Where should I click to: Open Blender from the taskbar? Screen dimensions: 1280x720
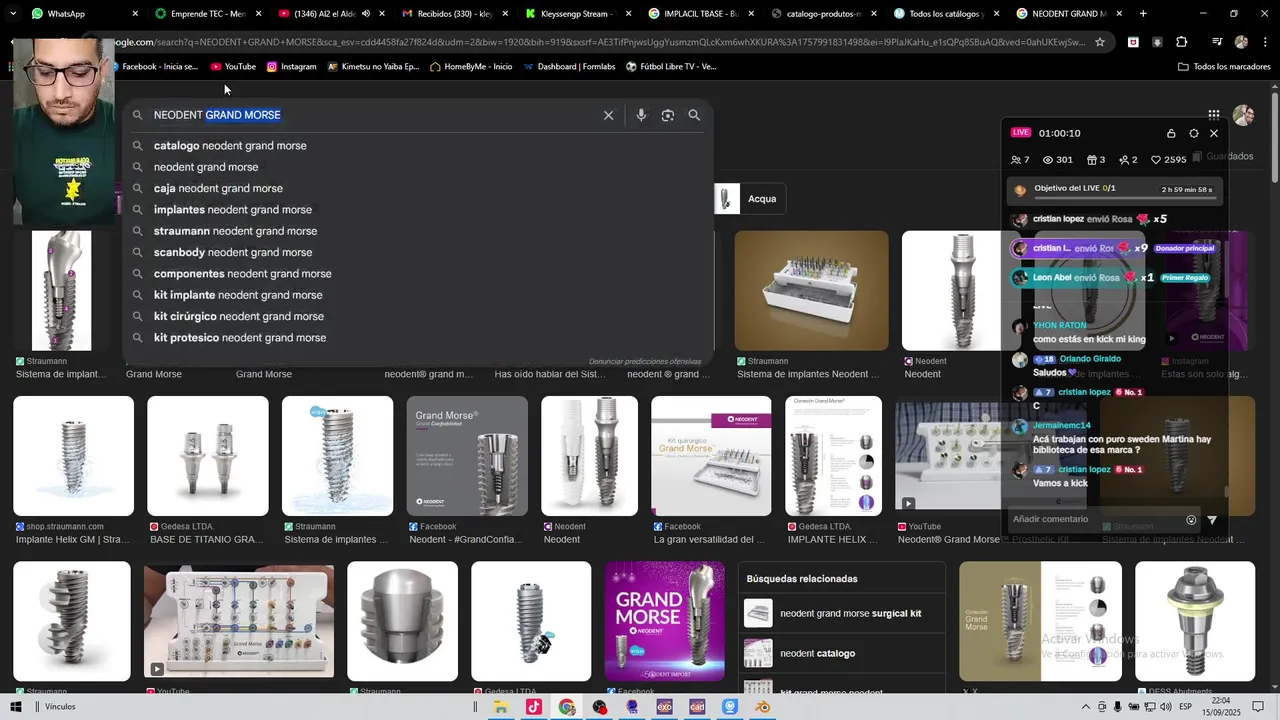pos(762,707)
